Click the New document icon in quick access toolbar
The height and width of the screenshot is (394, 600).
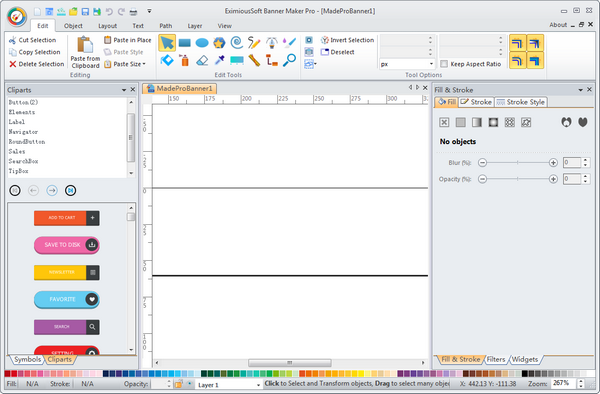[x=38, y=12]
